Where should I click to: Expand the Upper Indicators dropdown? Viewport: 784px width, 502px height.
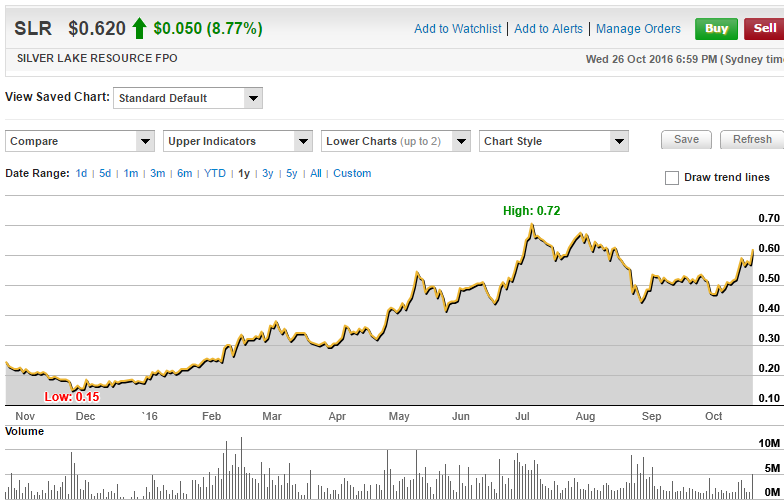coord(238,141)
